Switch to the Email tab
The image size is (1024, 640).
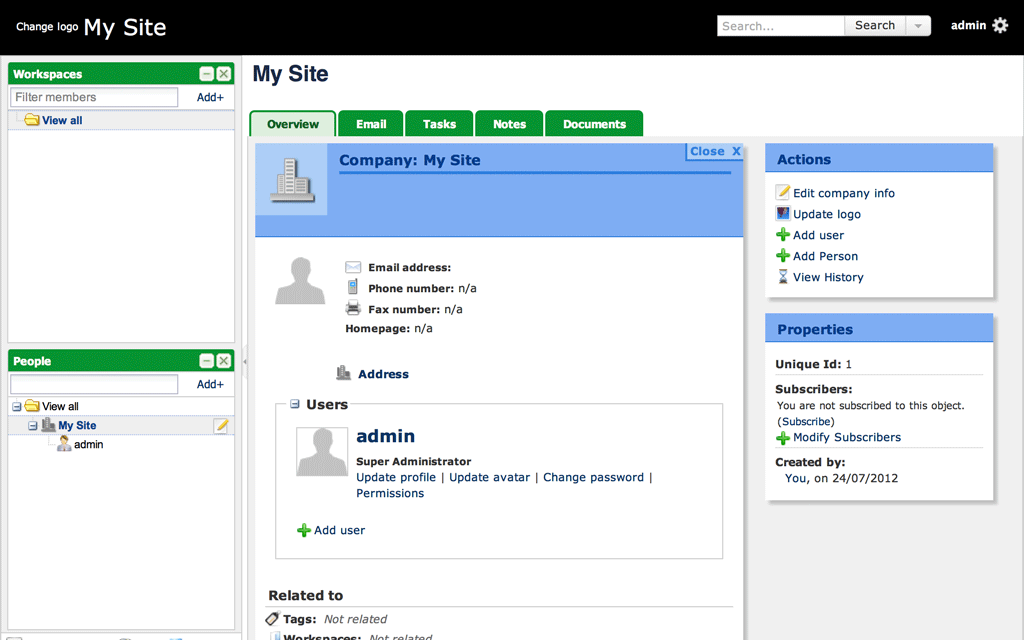[x=370, y=124]
